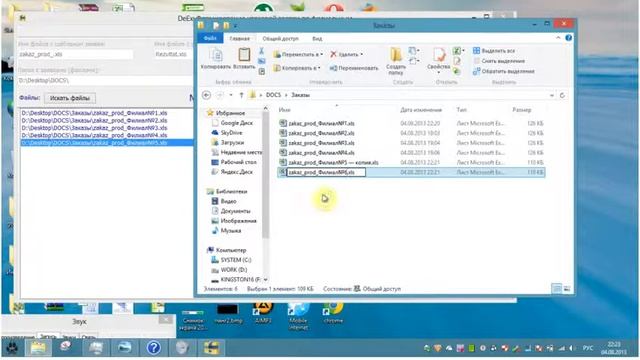The width and height of the screenshot is (640, 360).
Task: Open the Open-with dropdown next to Excel icon
Action: coord(464,51)
